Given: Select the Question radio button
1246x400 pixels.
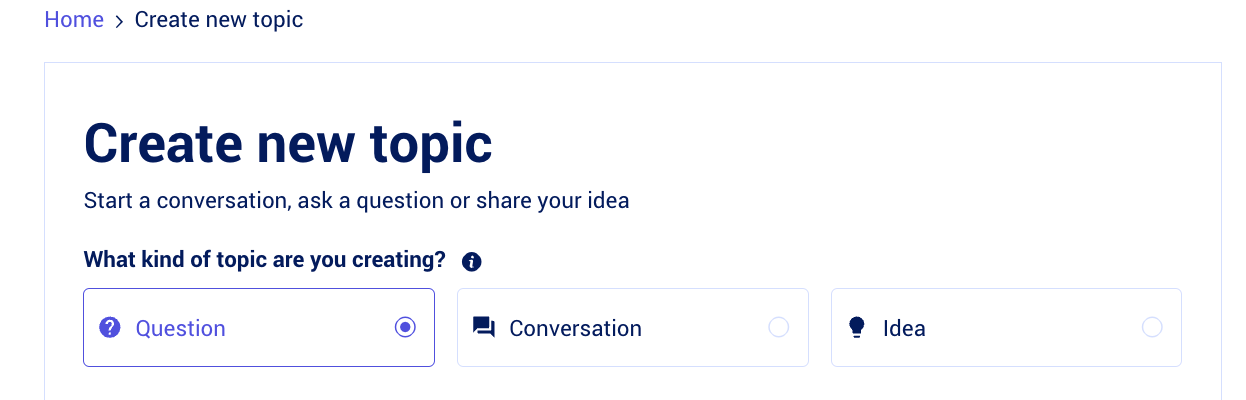Looking at the screenshot, I should (405, 327).
